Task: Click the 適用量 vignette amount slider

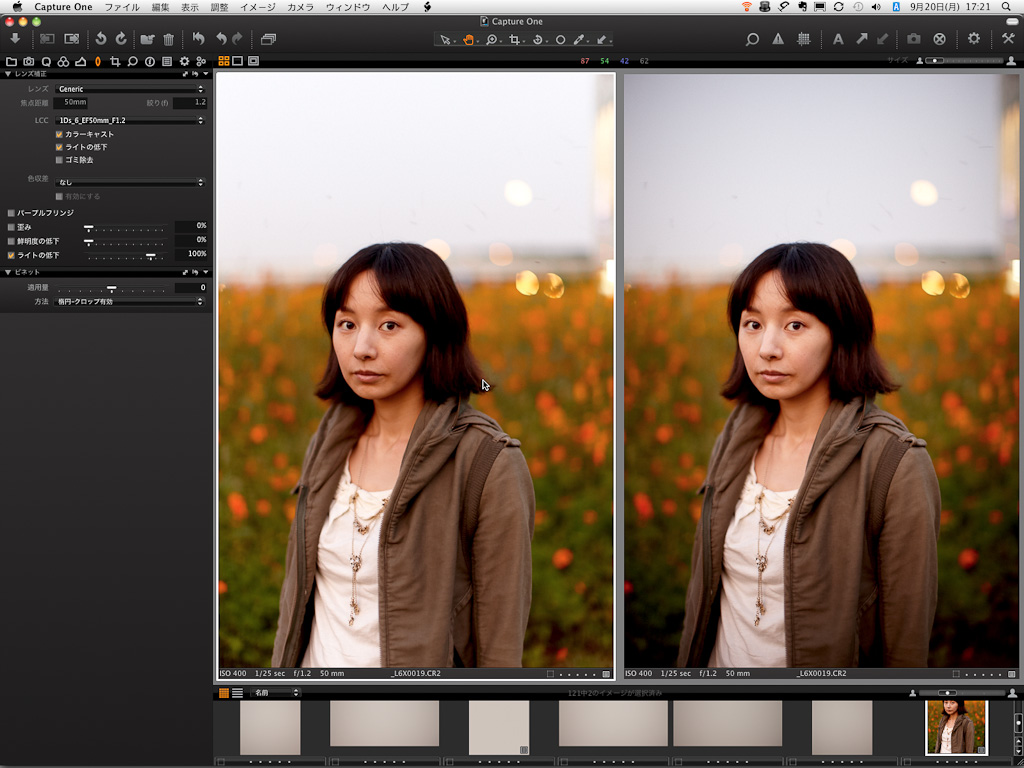Action: 112,288
